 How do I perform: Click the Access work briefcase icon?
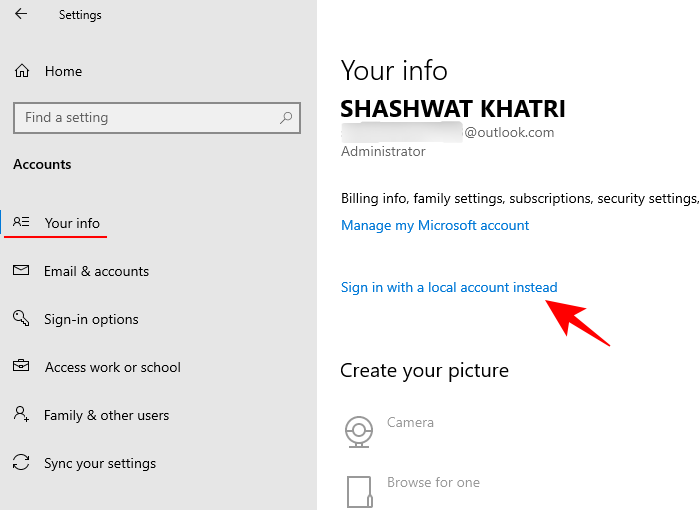pos(22,367)
